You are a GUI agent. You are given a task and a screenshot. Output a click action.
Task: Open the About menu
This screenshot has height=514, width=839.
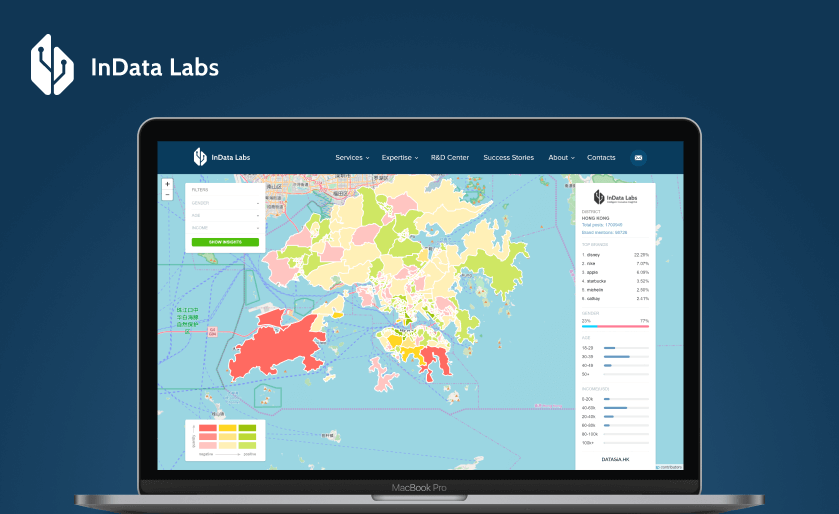[560, 157]
